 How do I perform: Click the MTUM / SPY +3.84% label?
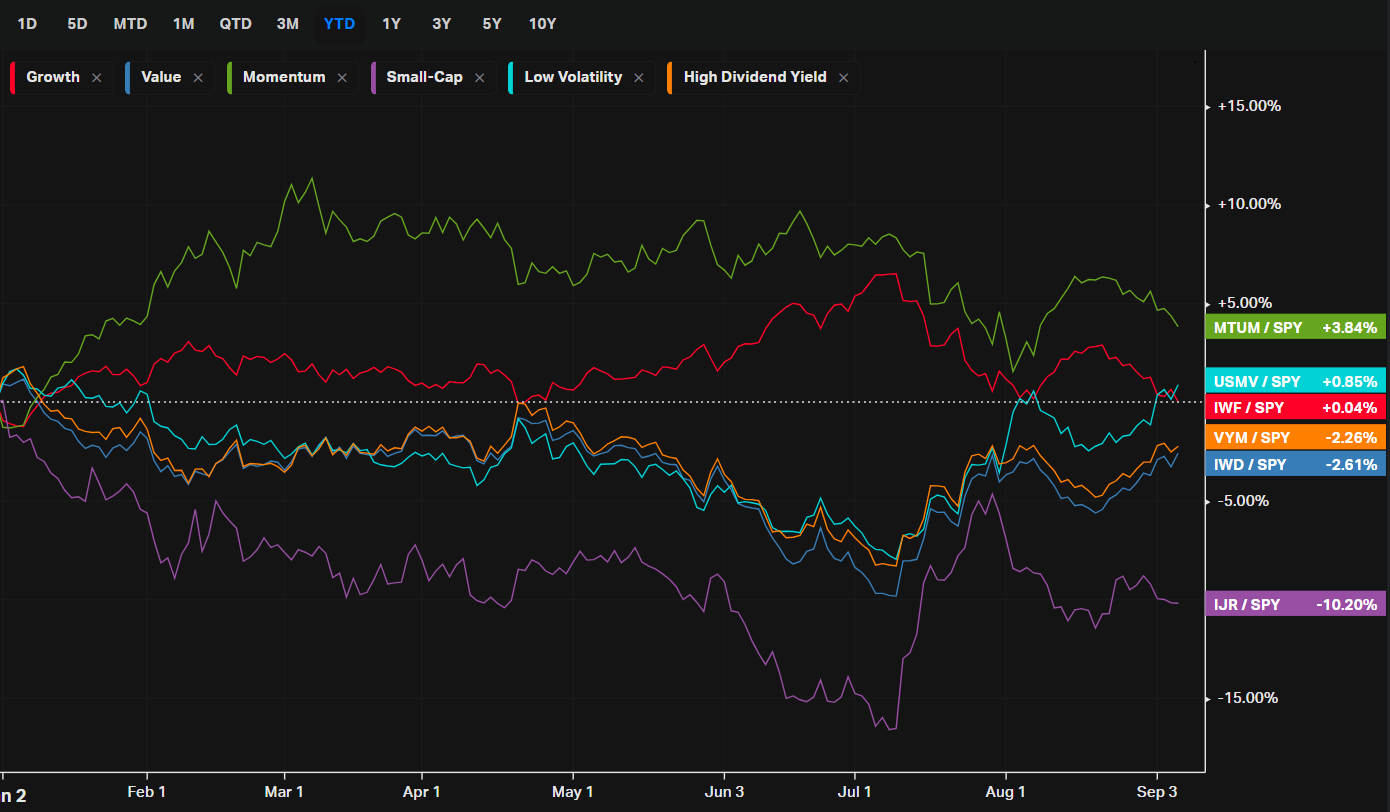point(1296,327)
